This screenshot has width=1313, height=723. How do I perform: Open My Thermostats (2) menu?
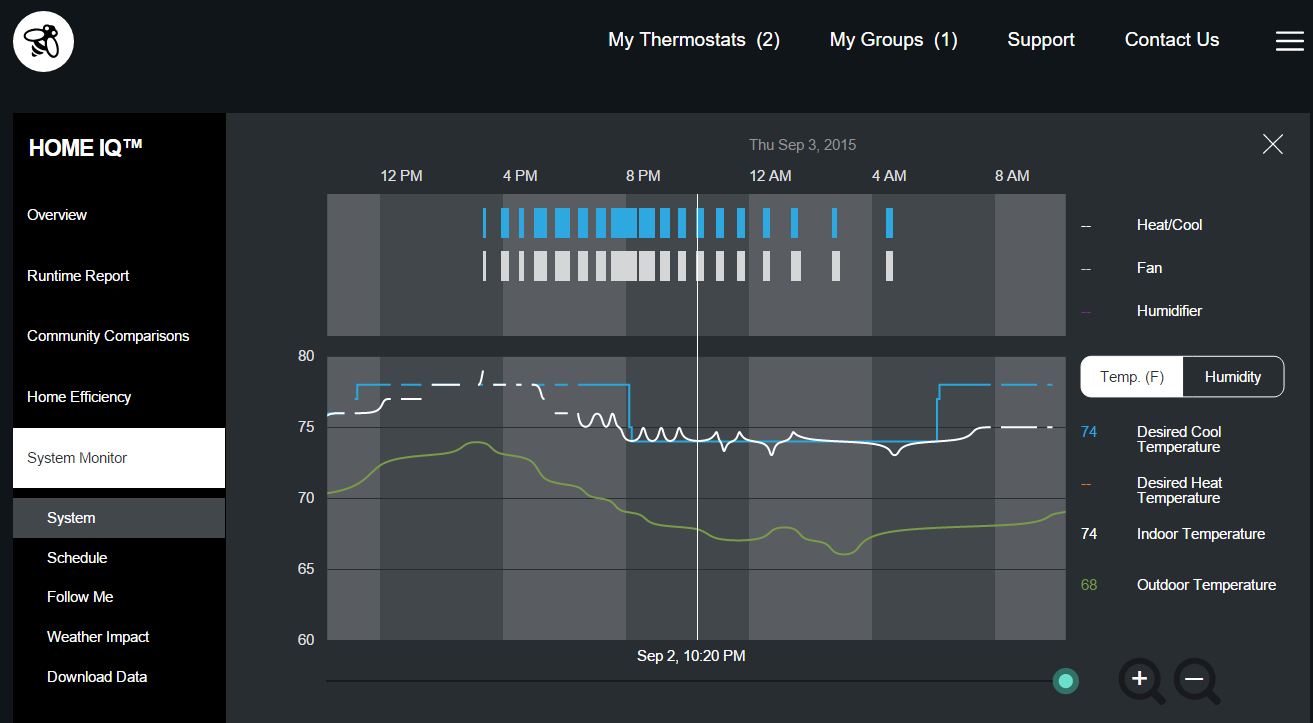tap(693, 40)
